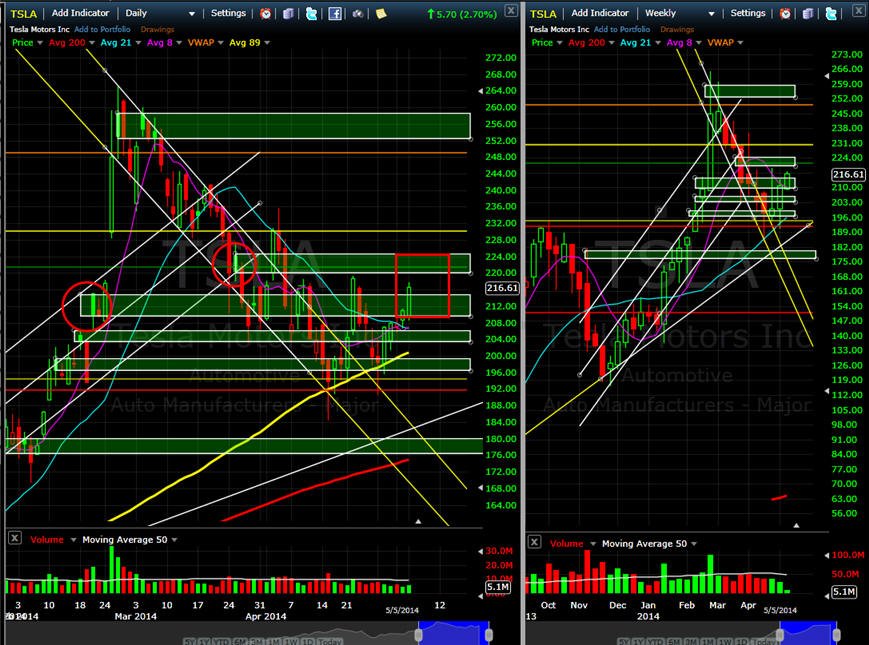The height and width of the screenshot is (645, 869).
Task: Open Add Indicator menu in daily chart
Action: tap(80, 13)
